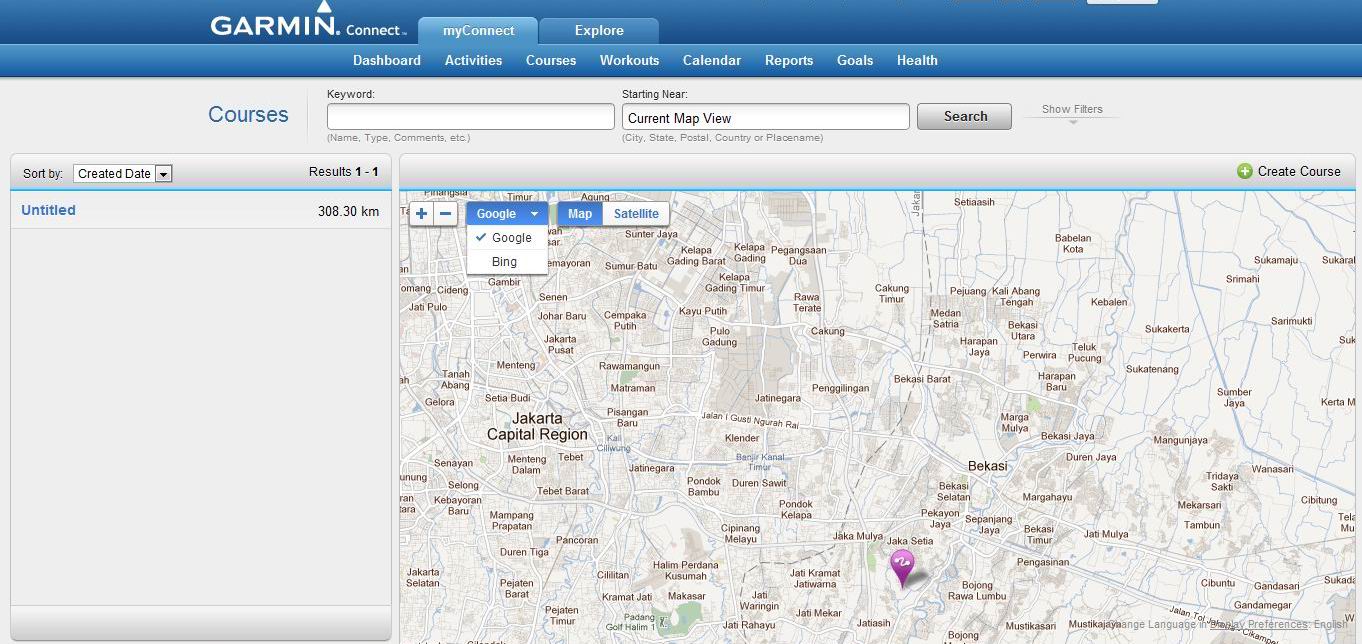Click the Courses page heading
1362x644 pixels.
248,114
